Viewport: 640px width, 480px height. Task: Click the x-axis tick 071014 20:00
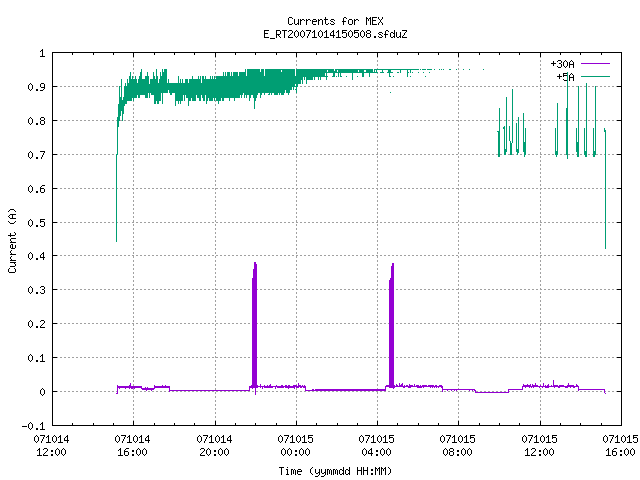(x=214, y=445)
